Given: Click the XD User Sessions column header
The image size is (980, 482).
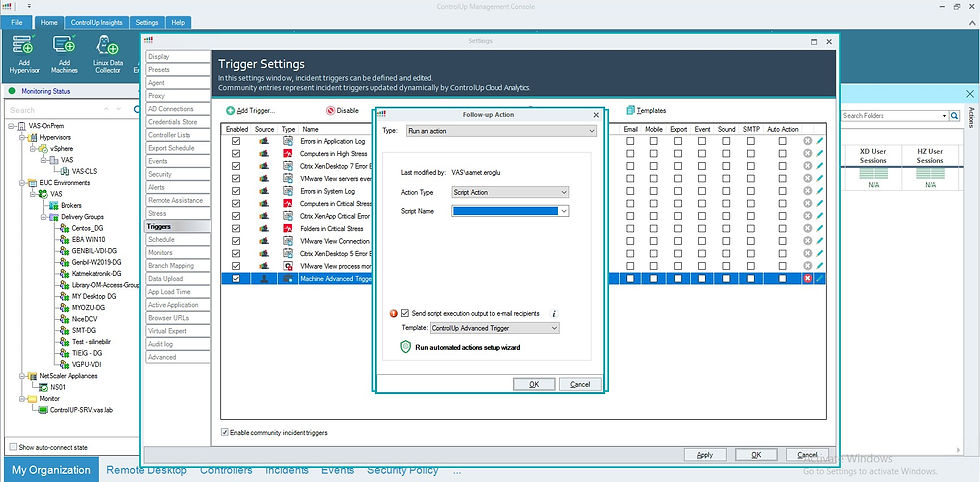Looking at the screenshot, I should (872, 156).
